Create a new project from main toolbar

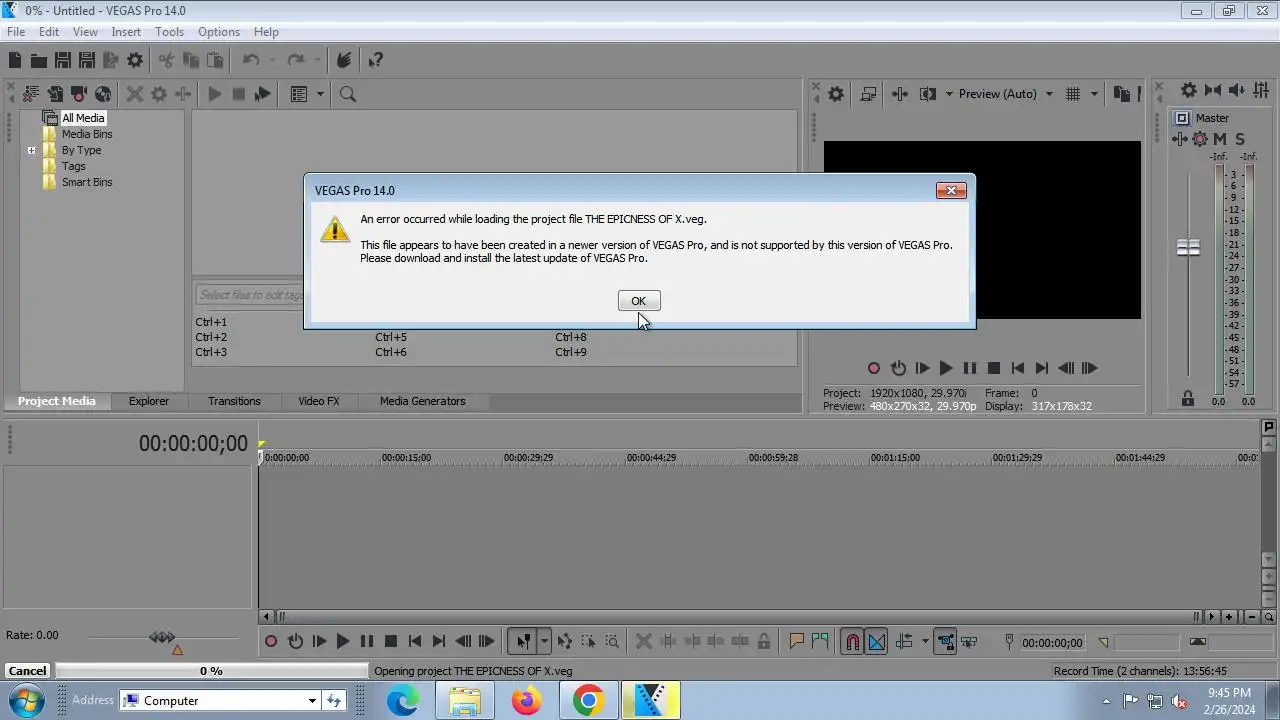(x=15, y=61)
